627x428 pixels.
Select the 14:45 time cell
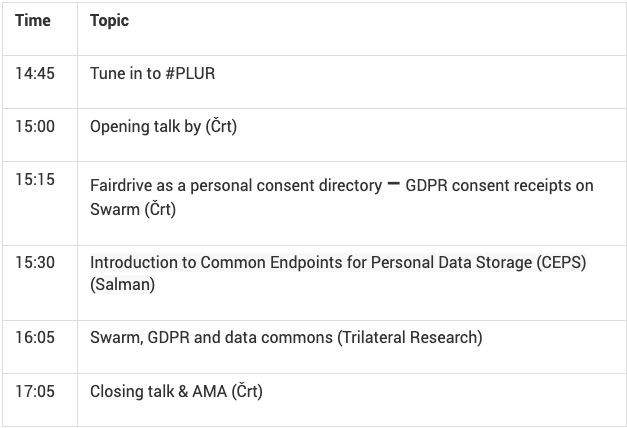35,74
